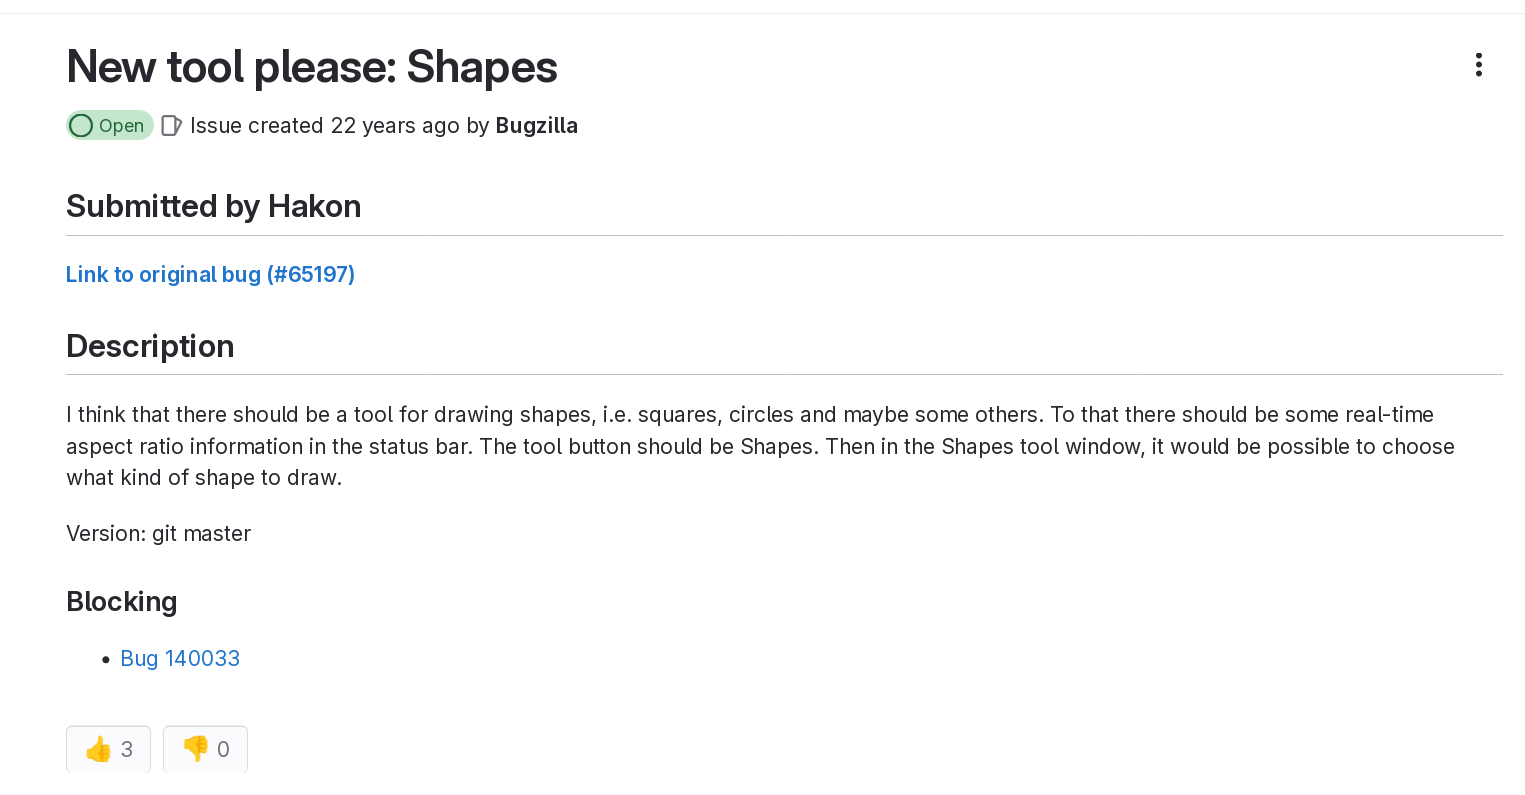Viewport: 1525px width, 795px height.
Task: Click the thumbs up emoji icon
Action: (x=98, y=749)
